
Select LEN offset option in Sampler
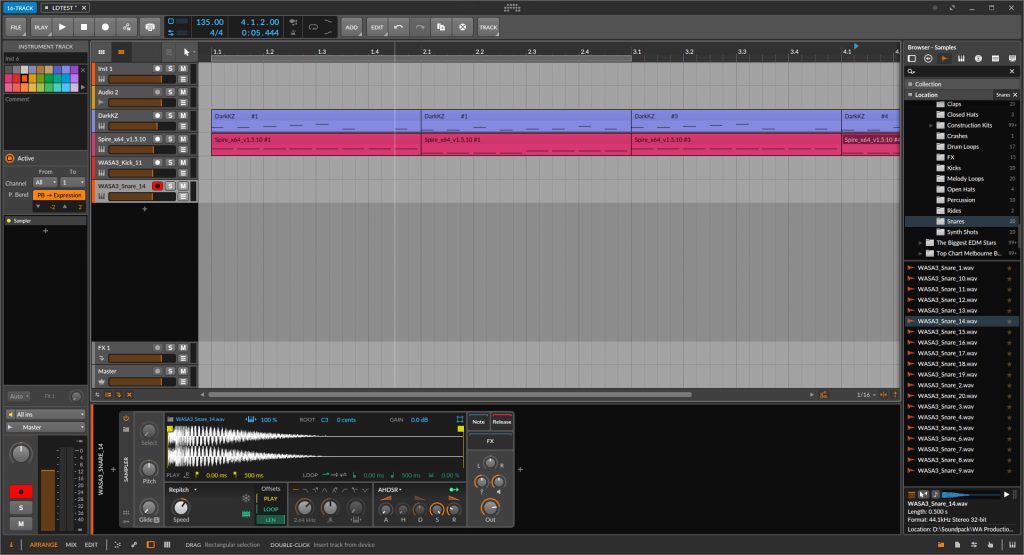click(x=270, y=520)
